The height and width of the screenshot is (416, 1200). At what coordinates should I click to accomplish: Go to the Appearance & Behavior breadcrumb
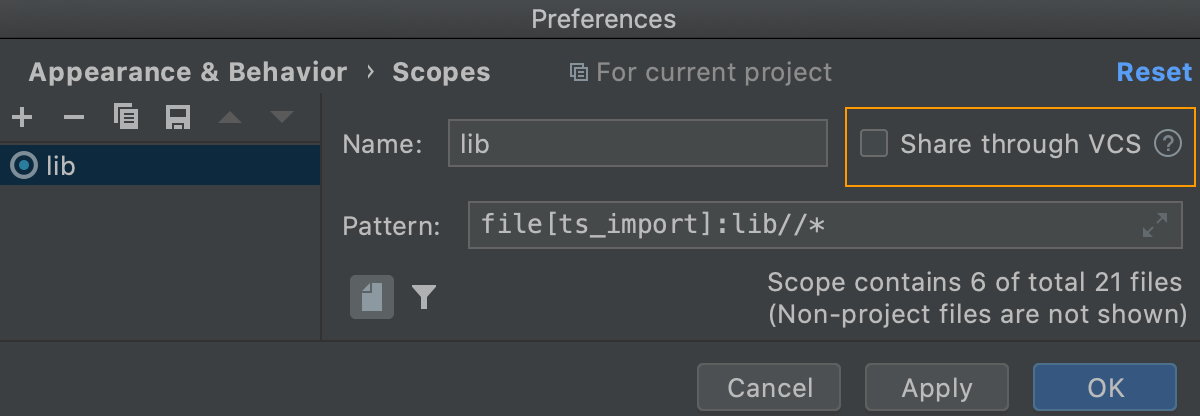188,72
